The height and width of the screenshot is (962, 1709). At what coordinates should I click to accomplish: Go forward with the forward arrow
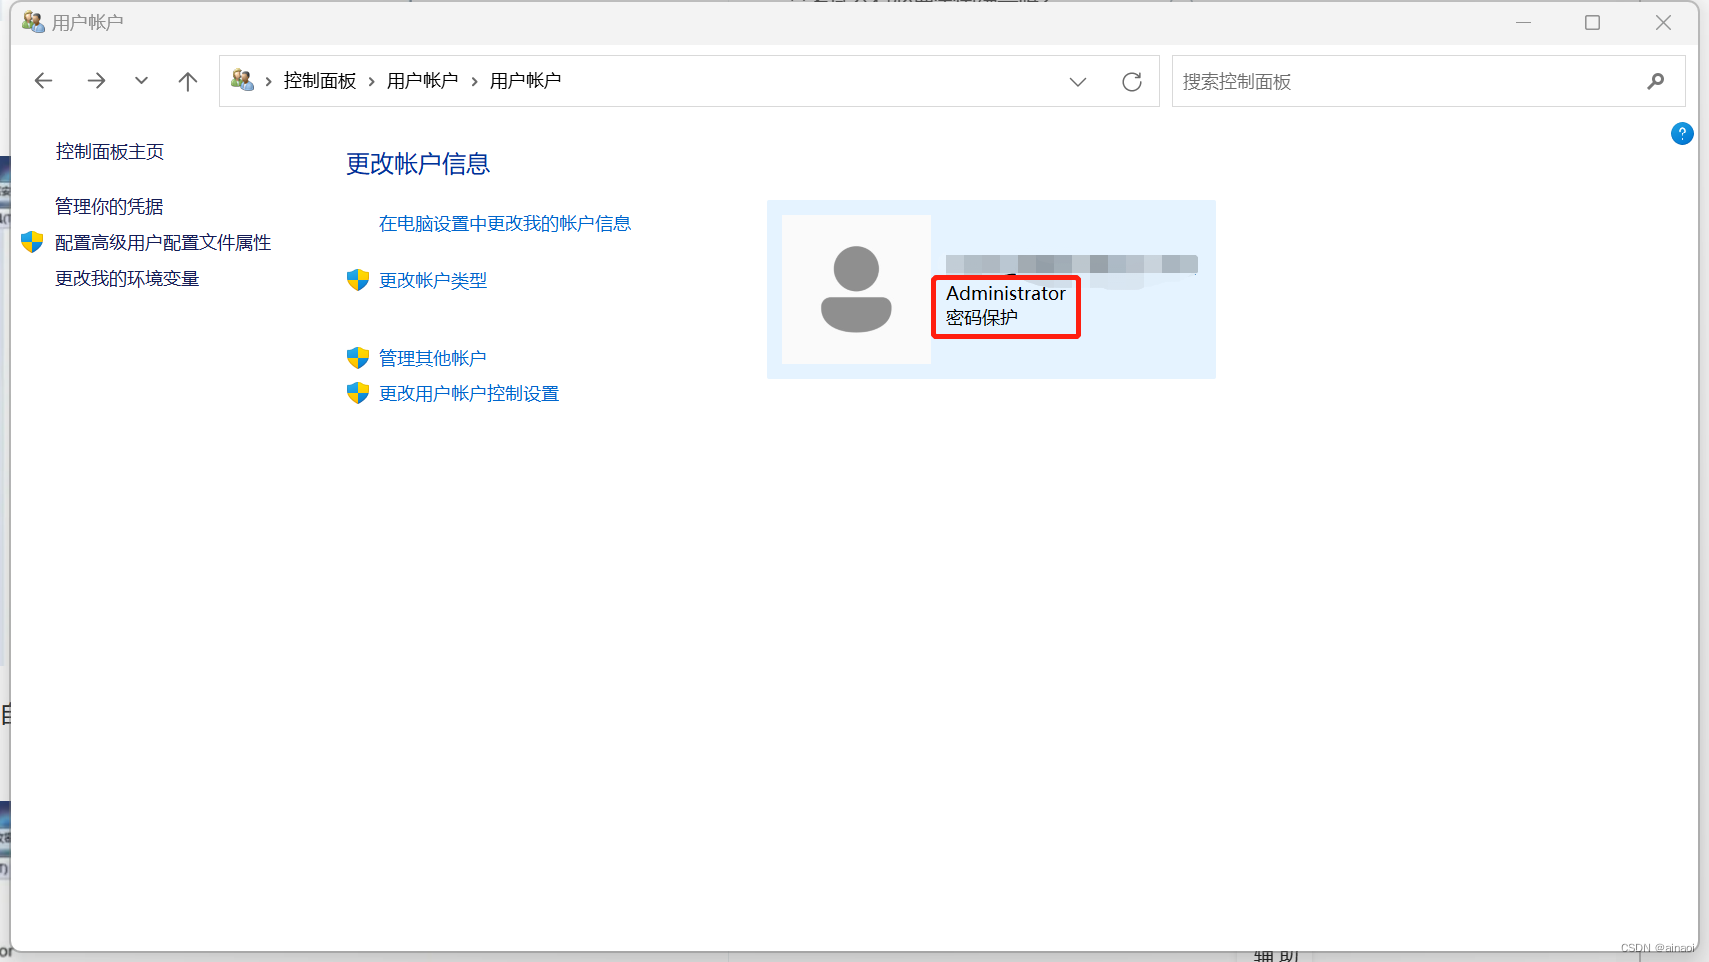tap(96, 81)
